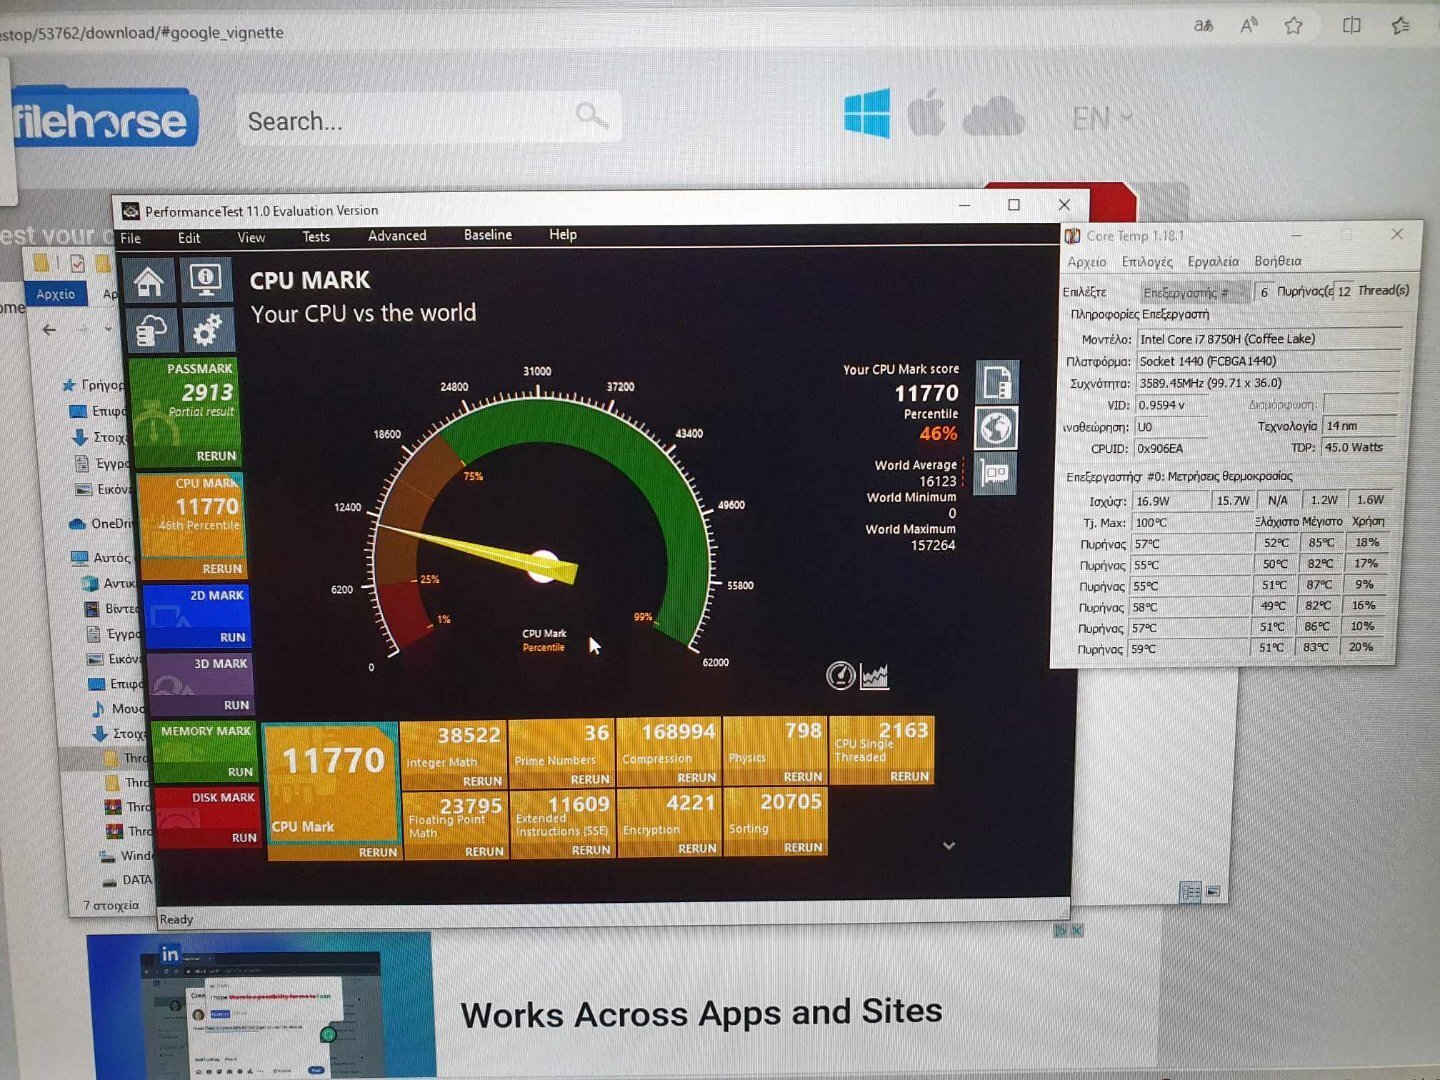Image resolution: width=1440 pixels, height=1080 pixels.
Task: Select the bar chart view icon
Action: [x=875, y=677]
